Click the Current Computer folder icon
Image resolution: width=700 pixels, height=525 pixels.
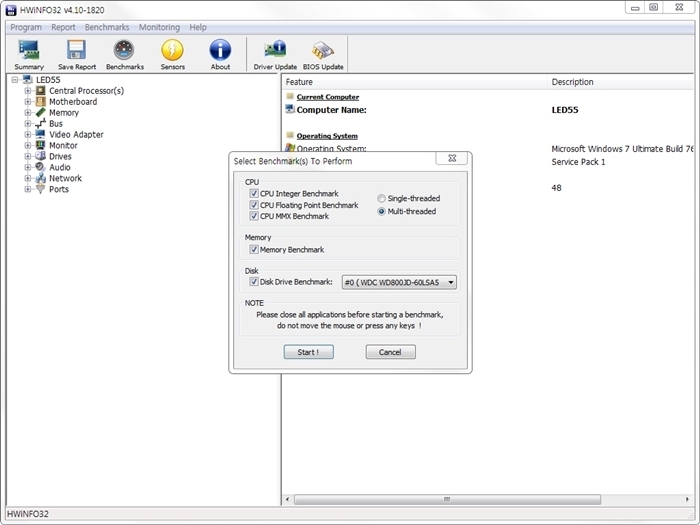coord(290,96)
